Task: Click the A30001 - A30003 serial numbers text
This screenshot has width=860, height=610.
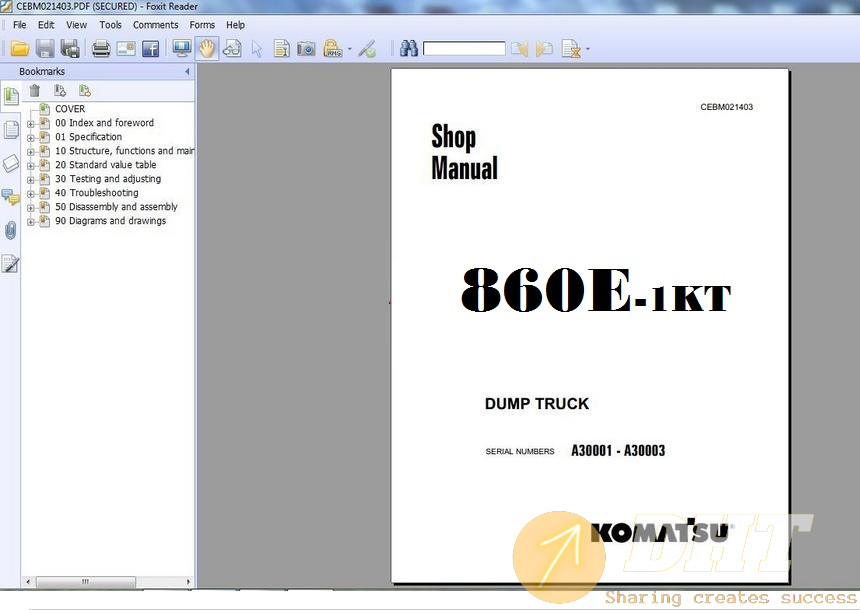Action: click(618, 450)
